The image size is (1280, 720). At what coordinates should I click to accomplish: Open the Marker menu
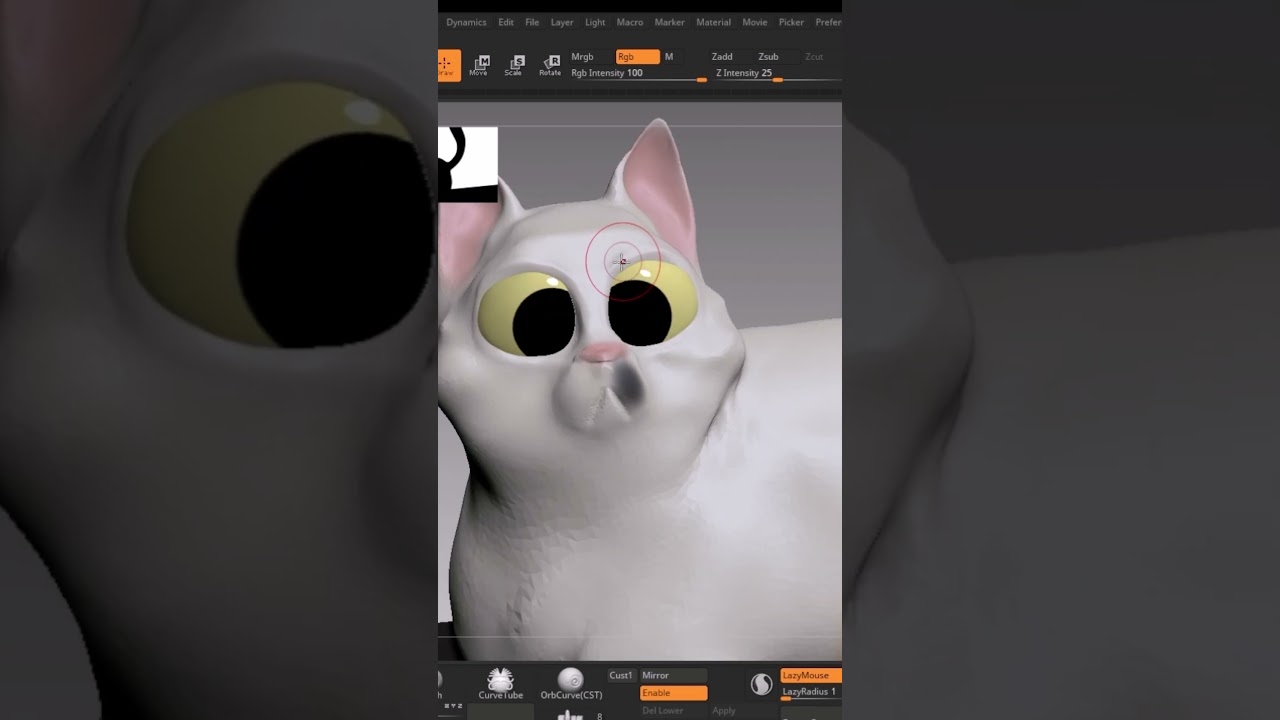click(x=670, y=22)
